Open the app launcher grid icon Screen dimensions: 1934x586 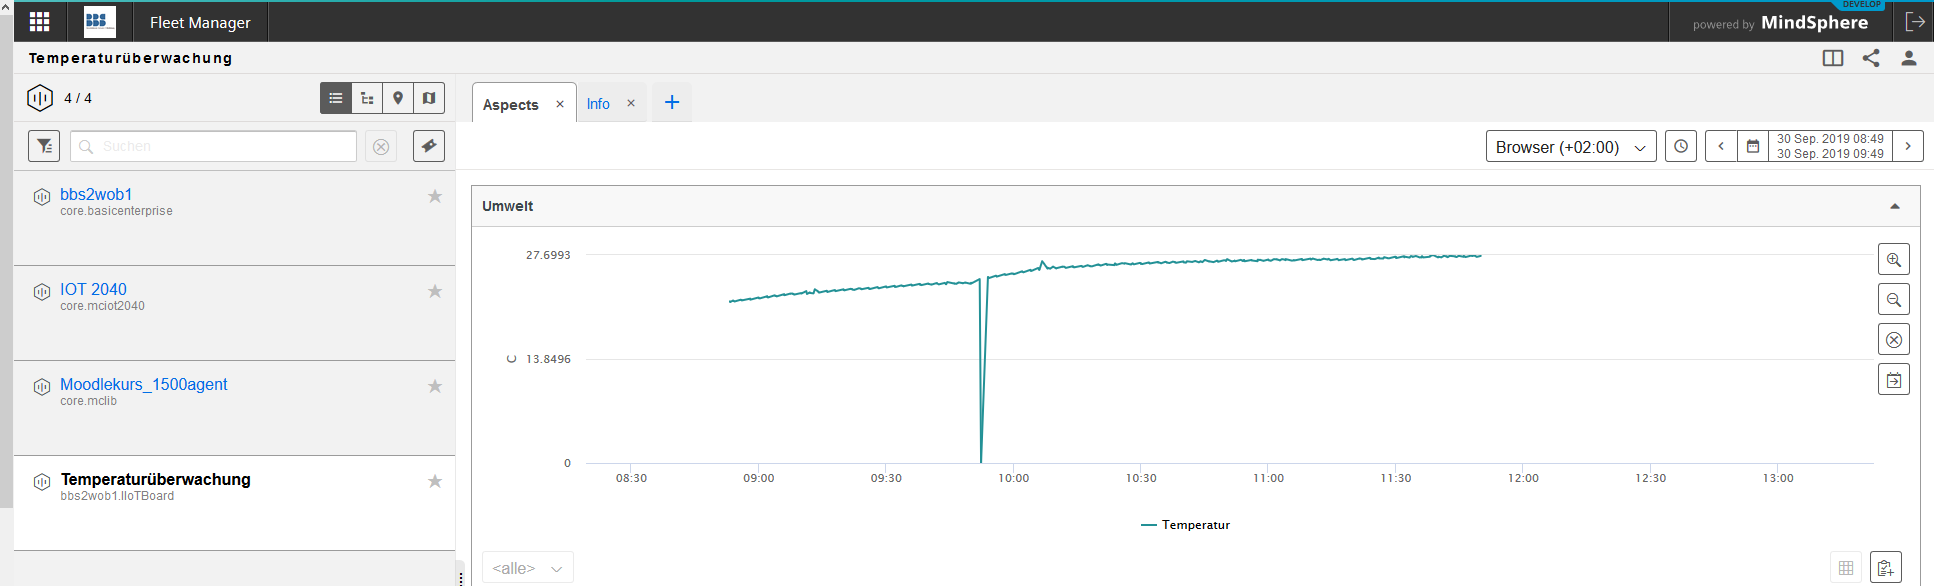[40, 22]
